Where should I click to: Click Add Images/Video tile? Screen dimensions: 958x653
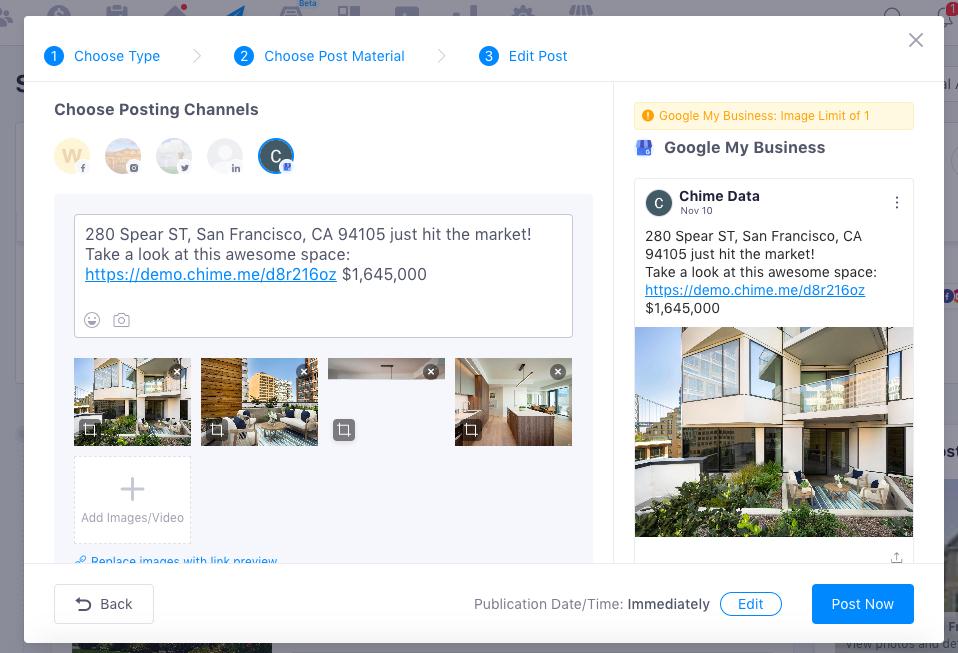133,500
